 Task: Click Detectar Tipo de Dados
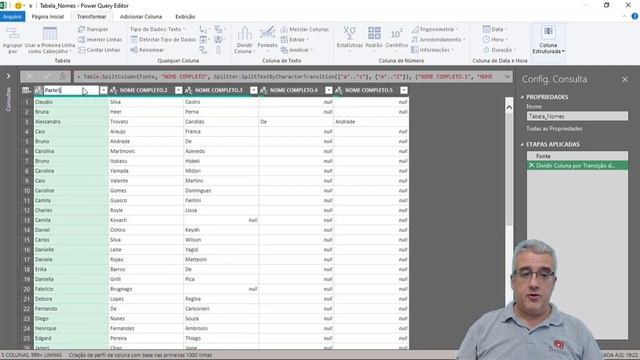[x=163, y=40]
